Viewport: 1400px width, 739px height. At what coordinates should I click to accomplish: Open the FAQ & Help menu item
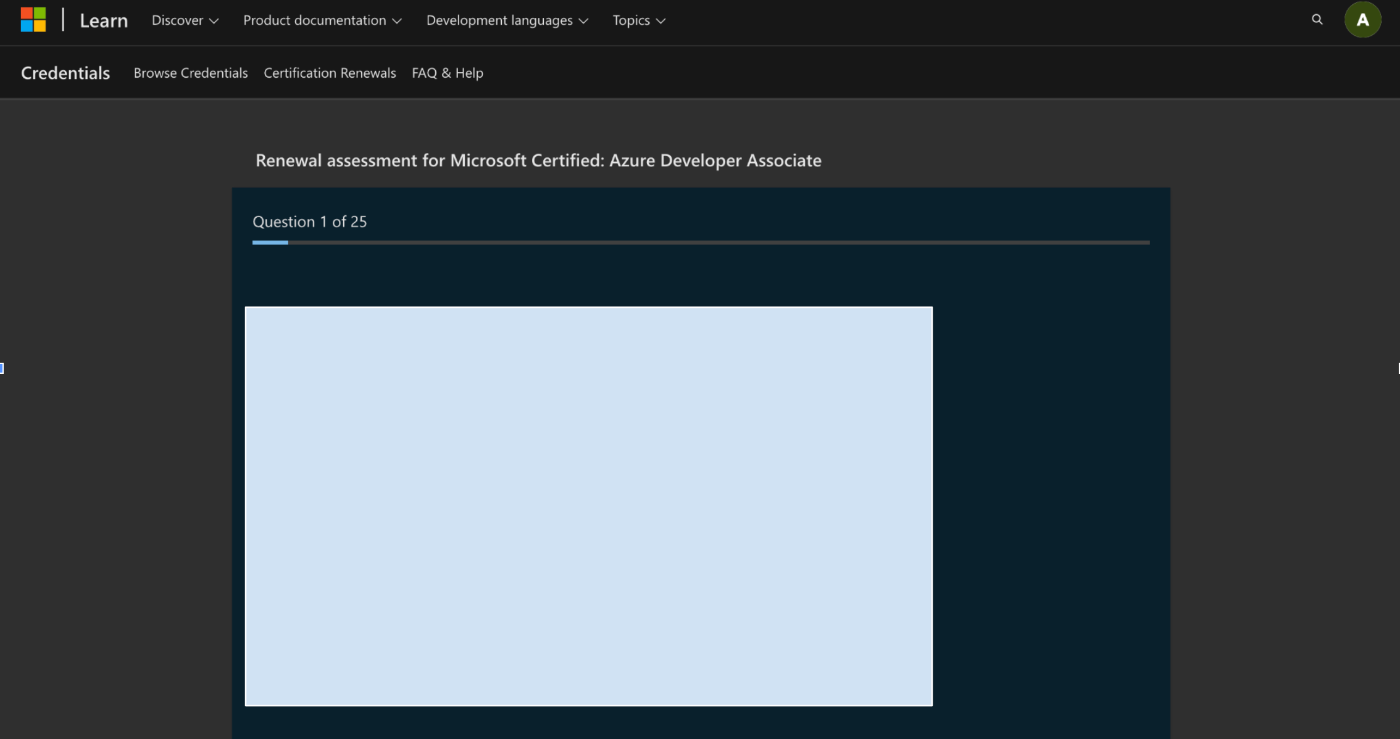pos(447,73)
